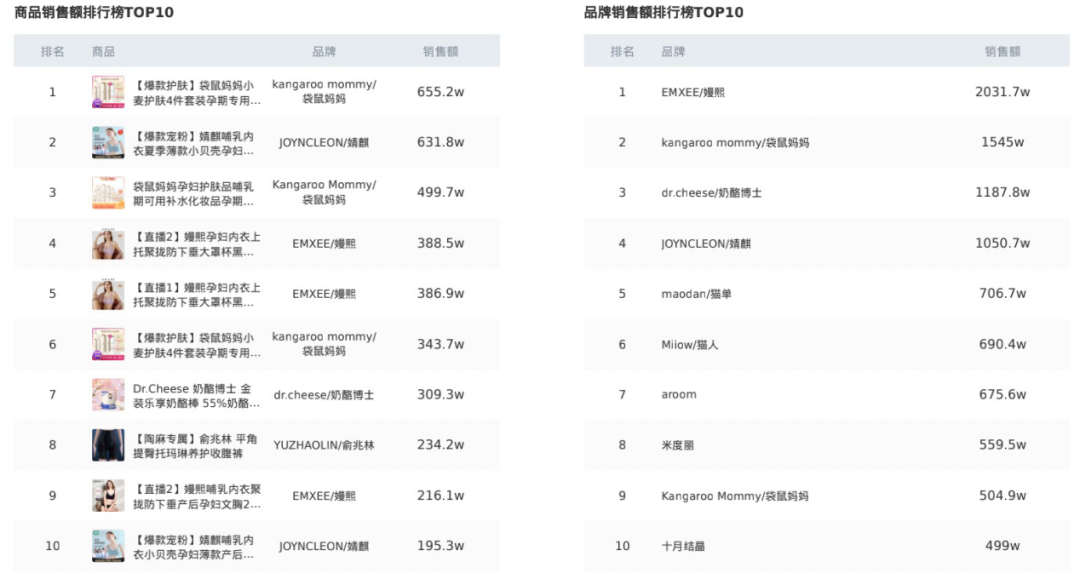Click rank 10 JOYNCLEON product thumbnail
Viewport: 1080px width, 579px height.
pyautogui.click(x=108, y=546)
